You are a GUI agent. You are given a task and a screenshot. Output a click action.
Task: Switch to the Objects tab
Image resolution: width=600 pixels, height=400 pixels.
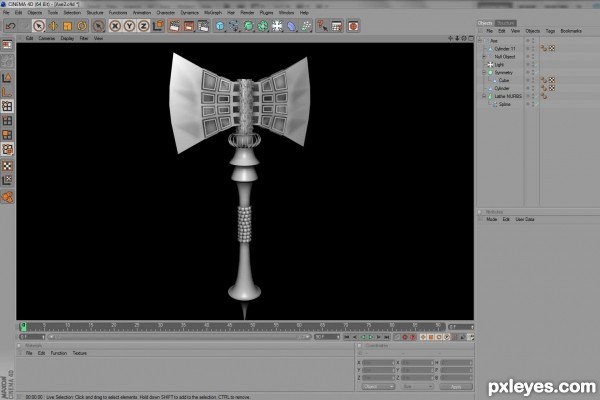click(x=485, y=23)
